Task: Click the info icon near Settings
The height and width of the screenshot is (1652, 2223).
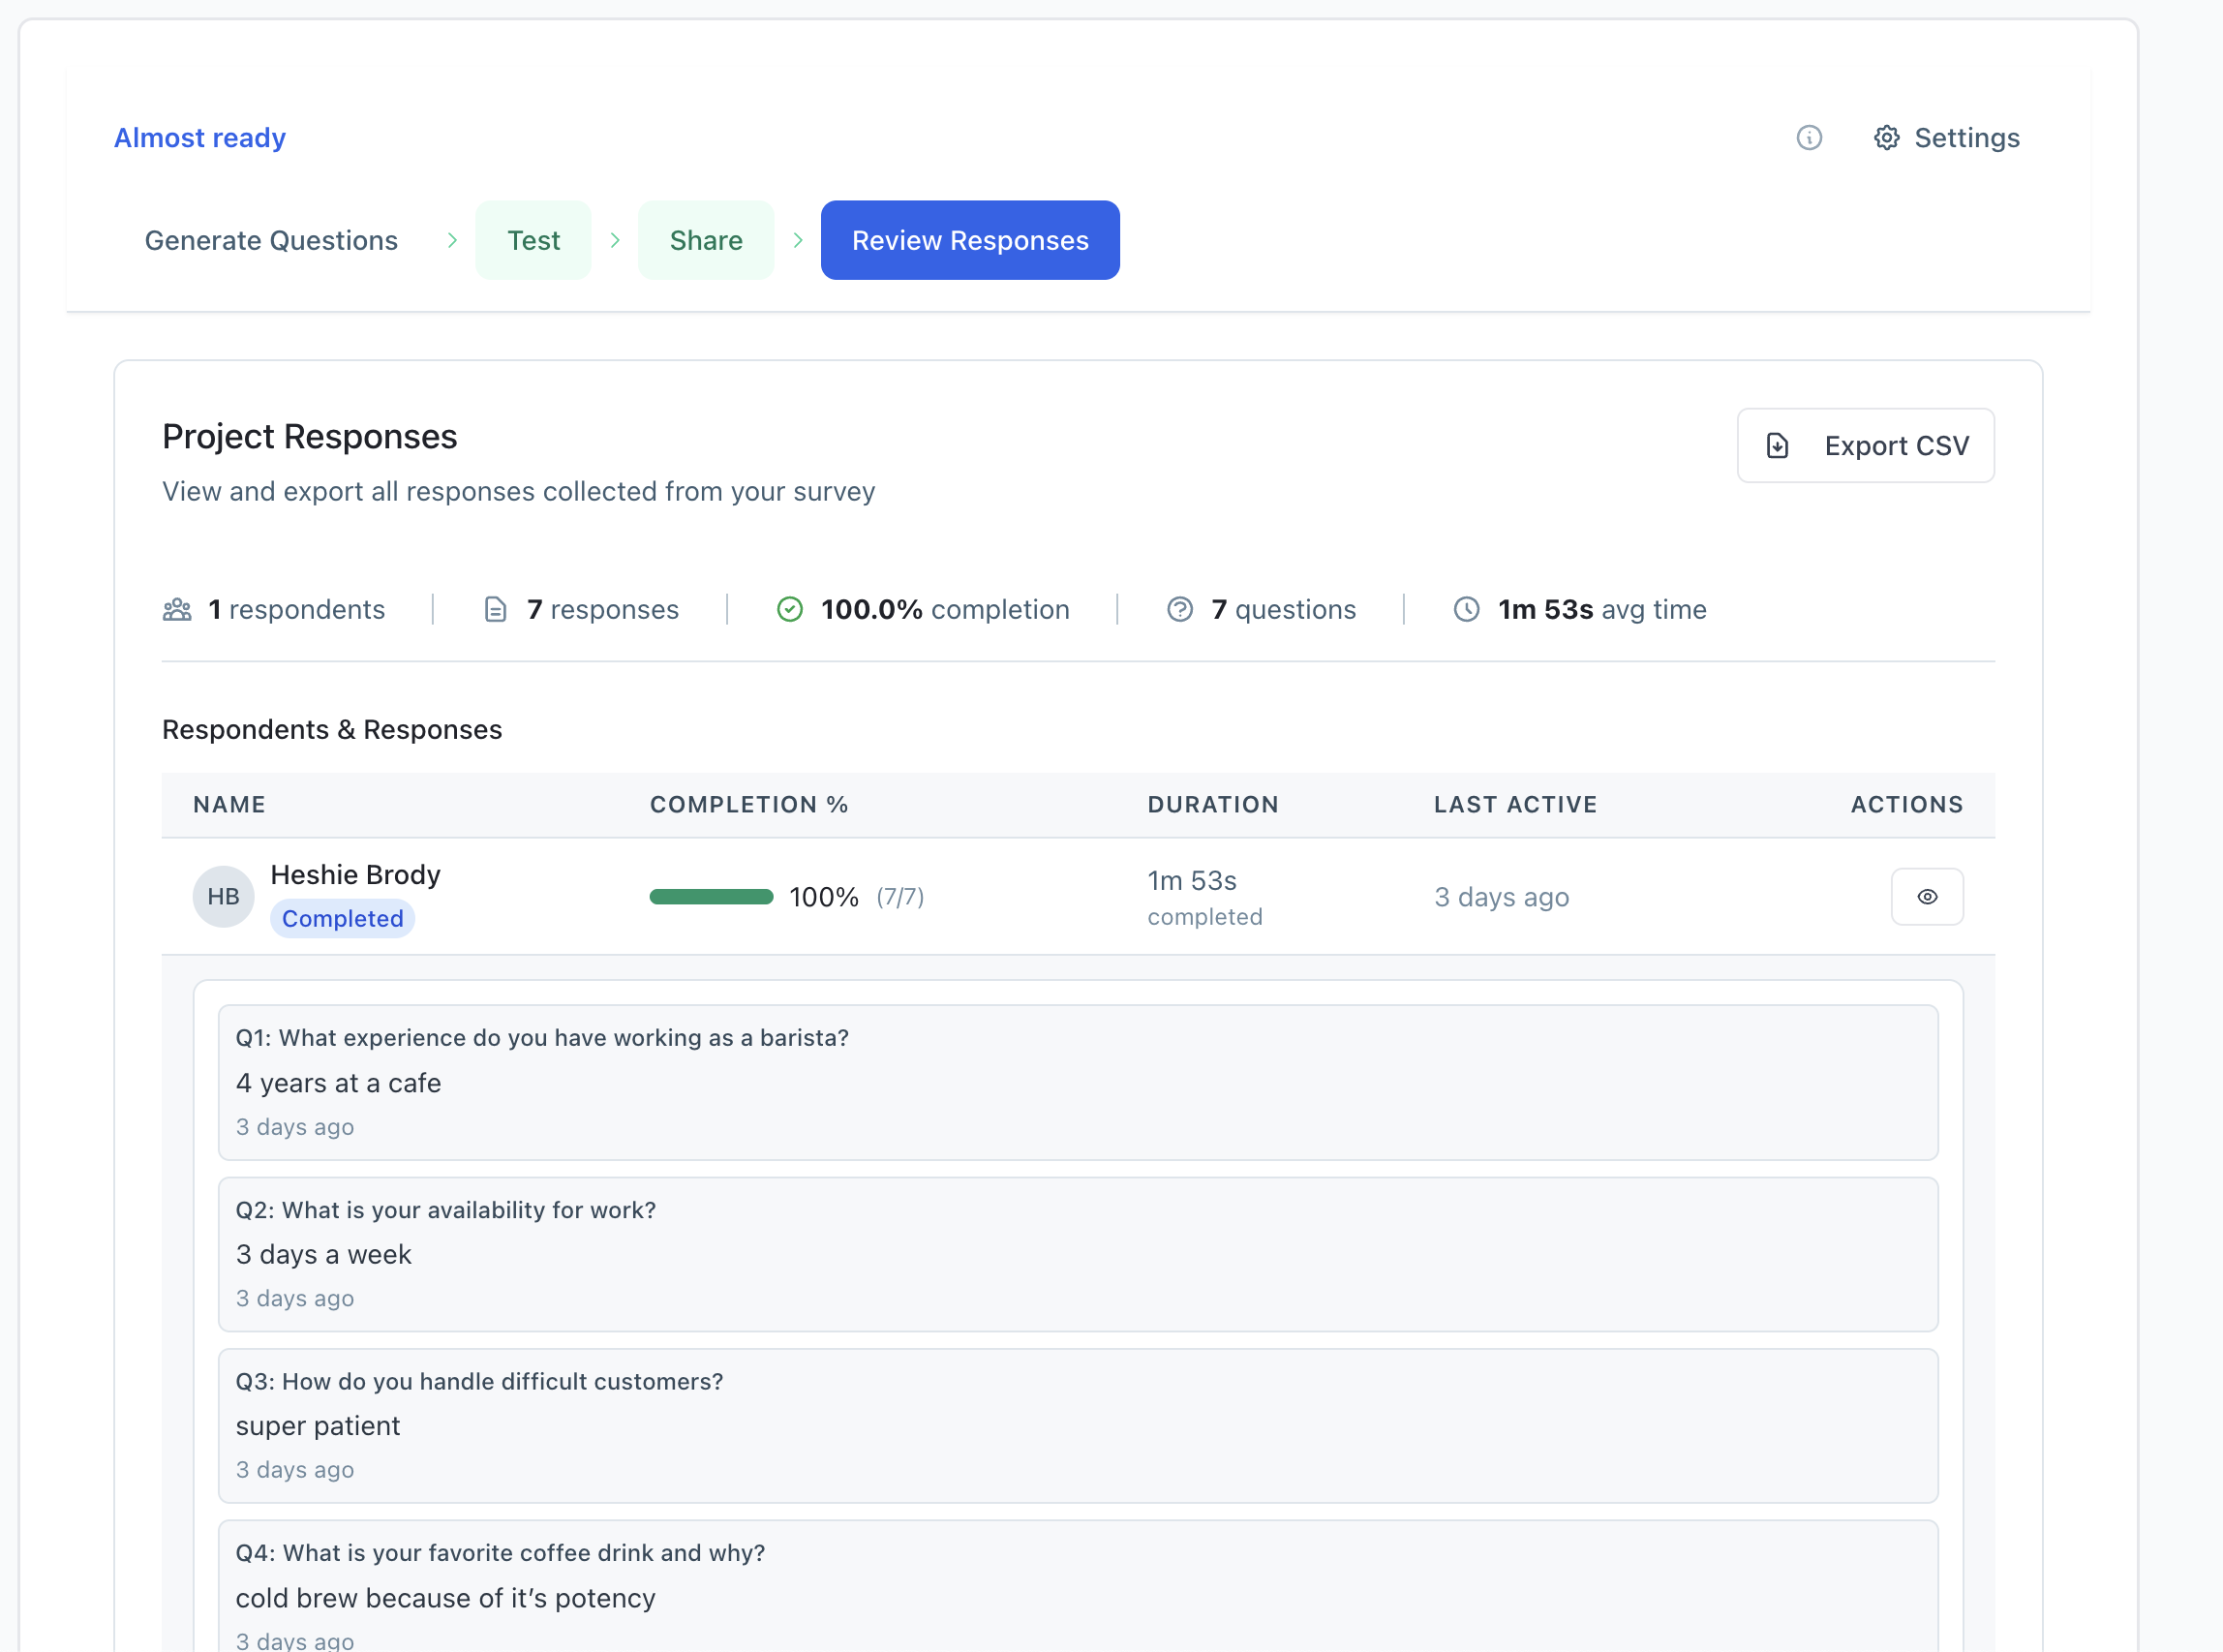Action: point(1809,139)
